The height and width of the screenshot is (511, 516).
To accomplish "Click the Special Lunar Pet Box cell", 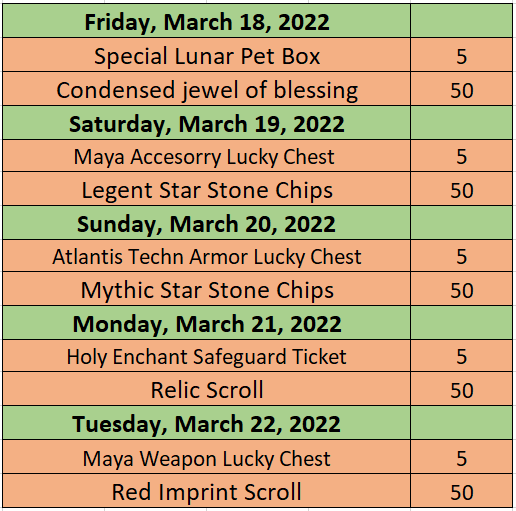I will click(x=207, y=55).
